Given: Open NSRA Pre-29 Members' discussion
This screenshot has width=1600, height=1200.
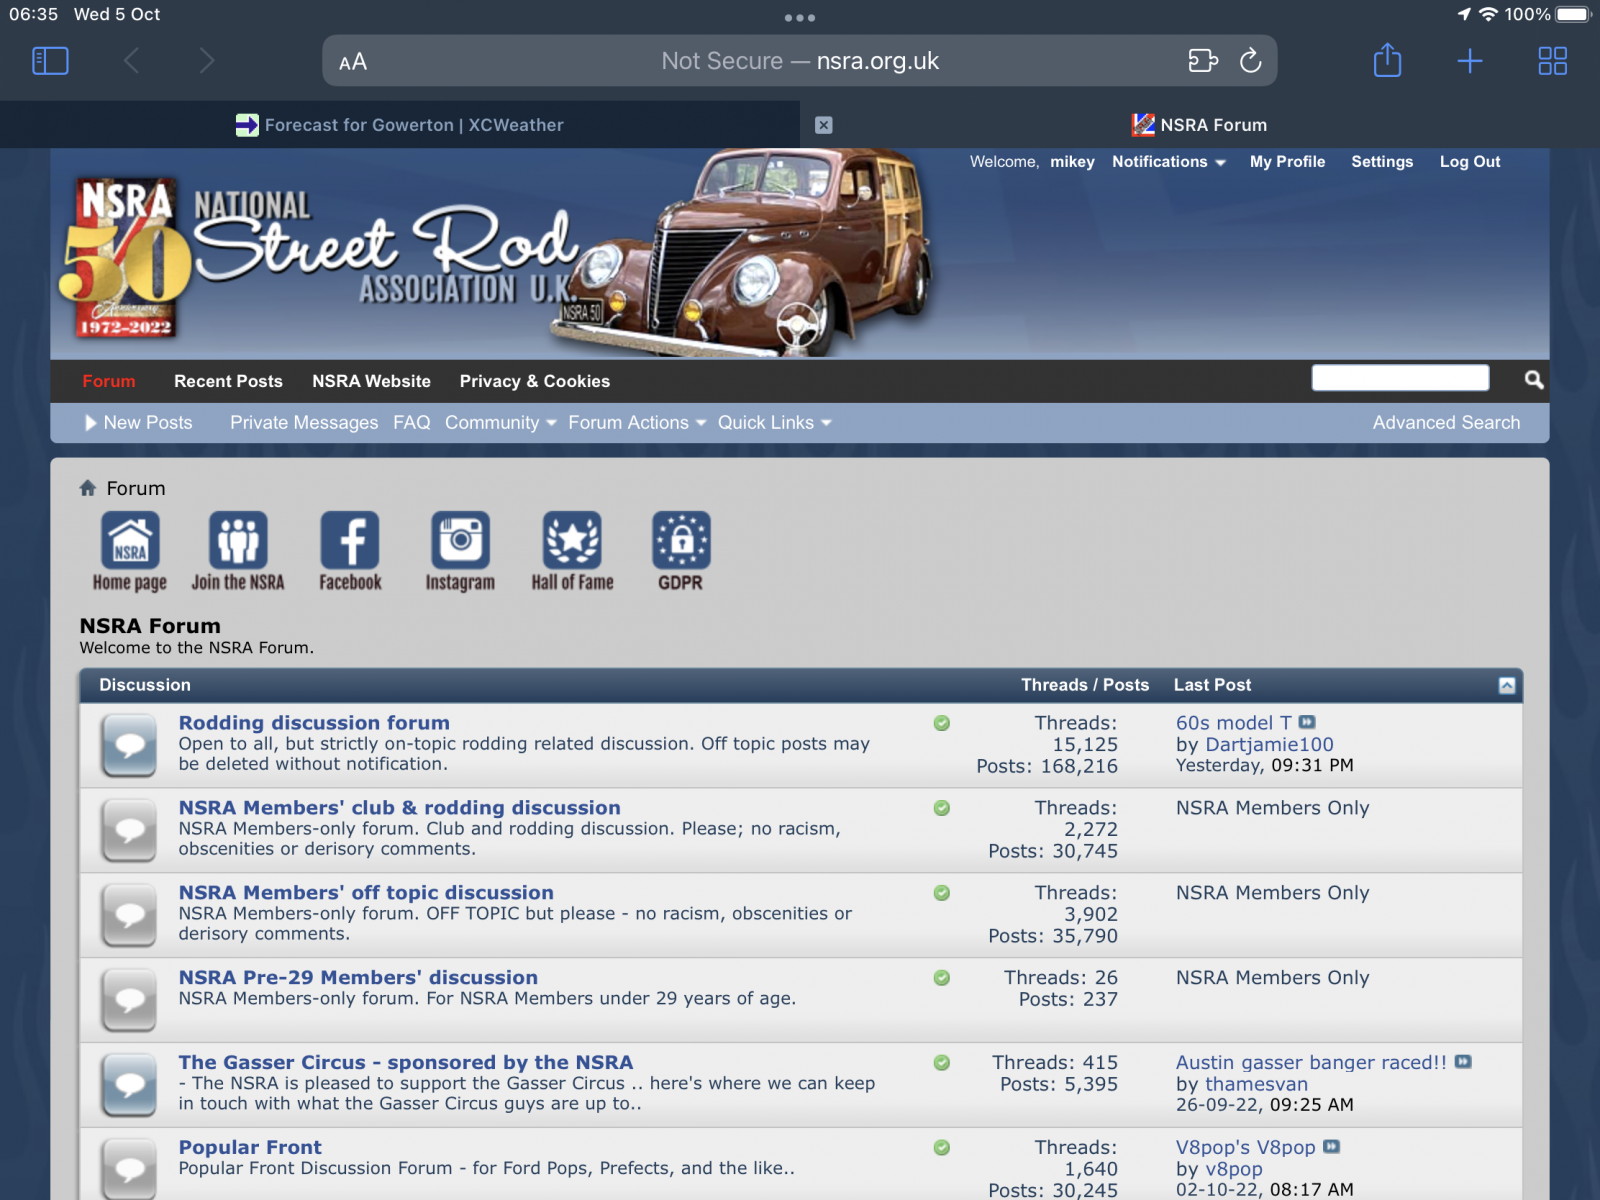Looking at the screenshot, I should 358,978.
